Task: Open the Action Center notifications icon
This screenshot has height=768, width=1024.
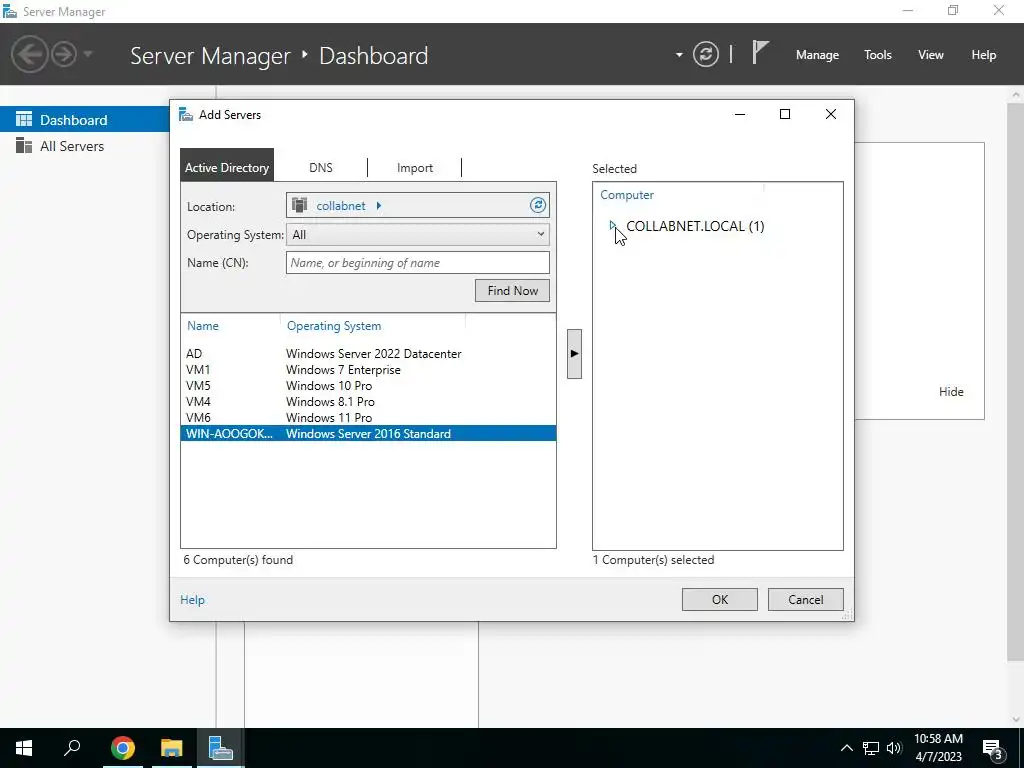Action: 993,749
